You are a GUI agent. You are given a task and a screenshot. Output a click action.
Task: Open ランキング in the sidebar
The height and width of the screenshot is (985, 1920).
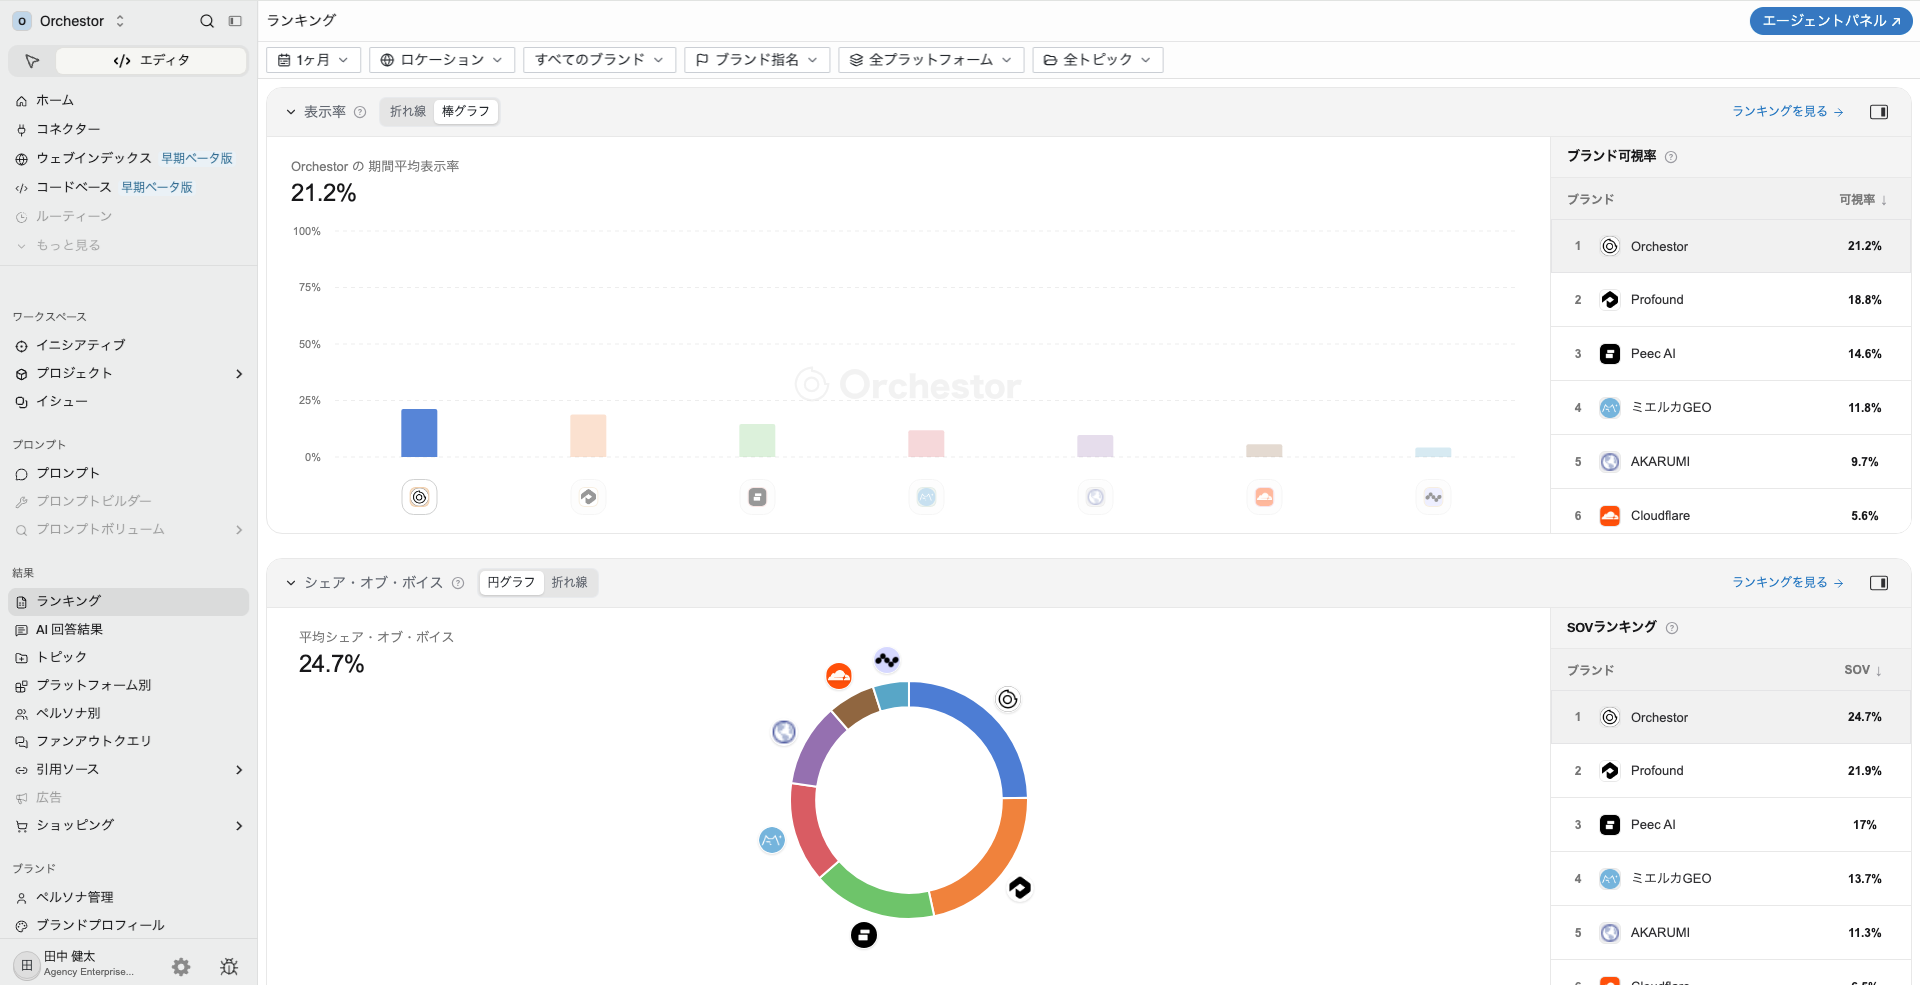coord(128,602)
